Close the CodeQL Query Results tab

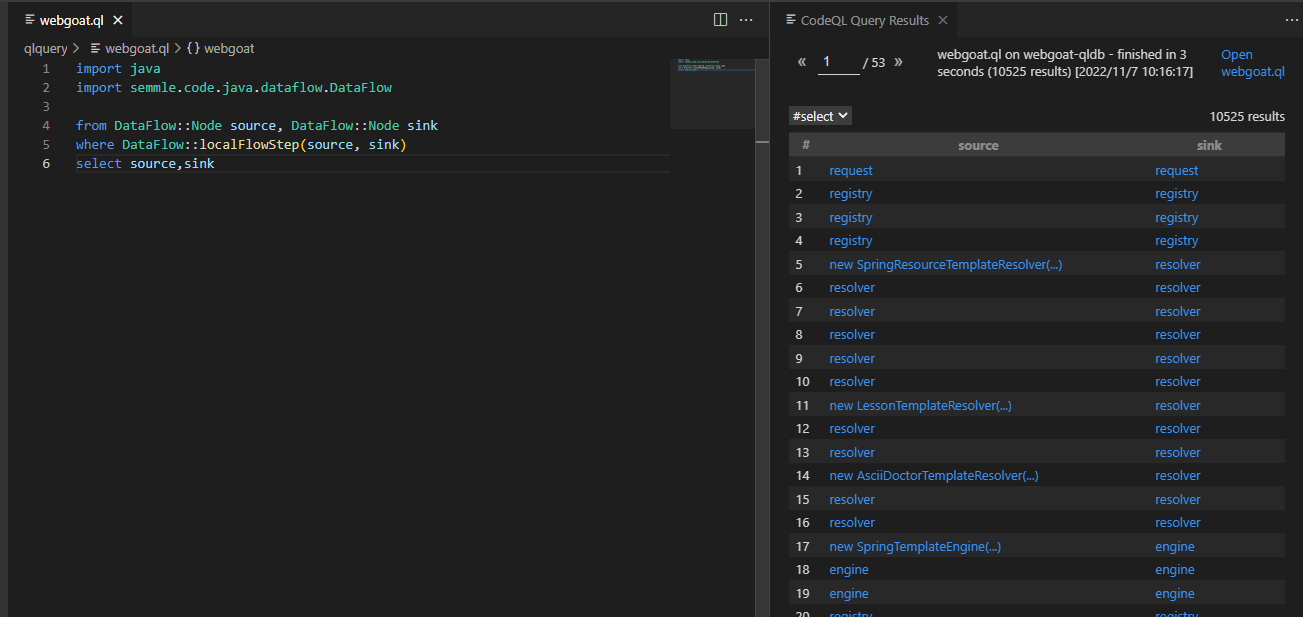click(x=943, y=21)
